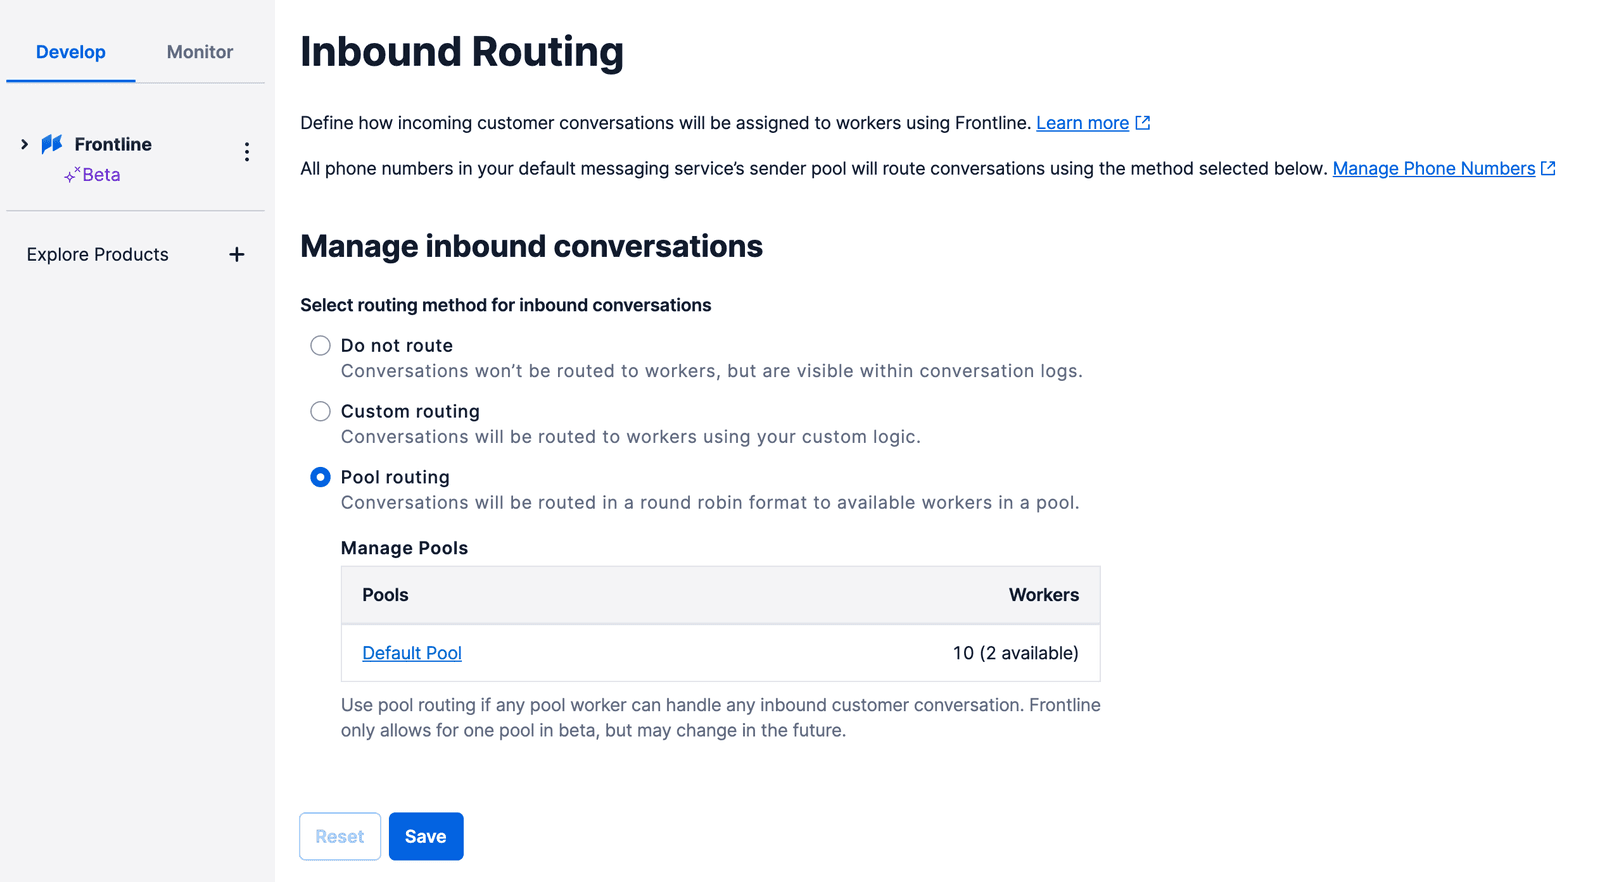Click the Pools column header
Image resolution: width=1600 pixels, height=882 pixels.
click(x=385, y=595)
